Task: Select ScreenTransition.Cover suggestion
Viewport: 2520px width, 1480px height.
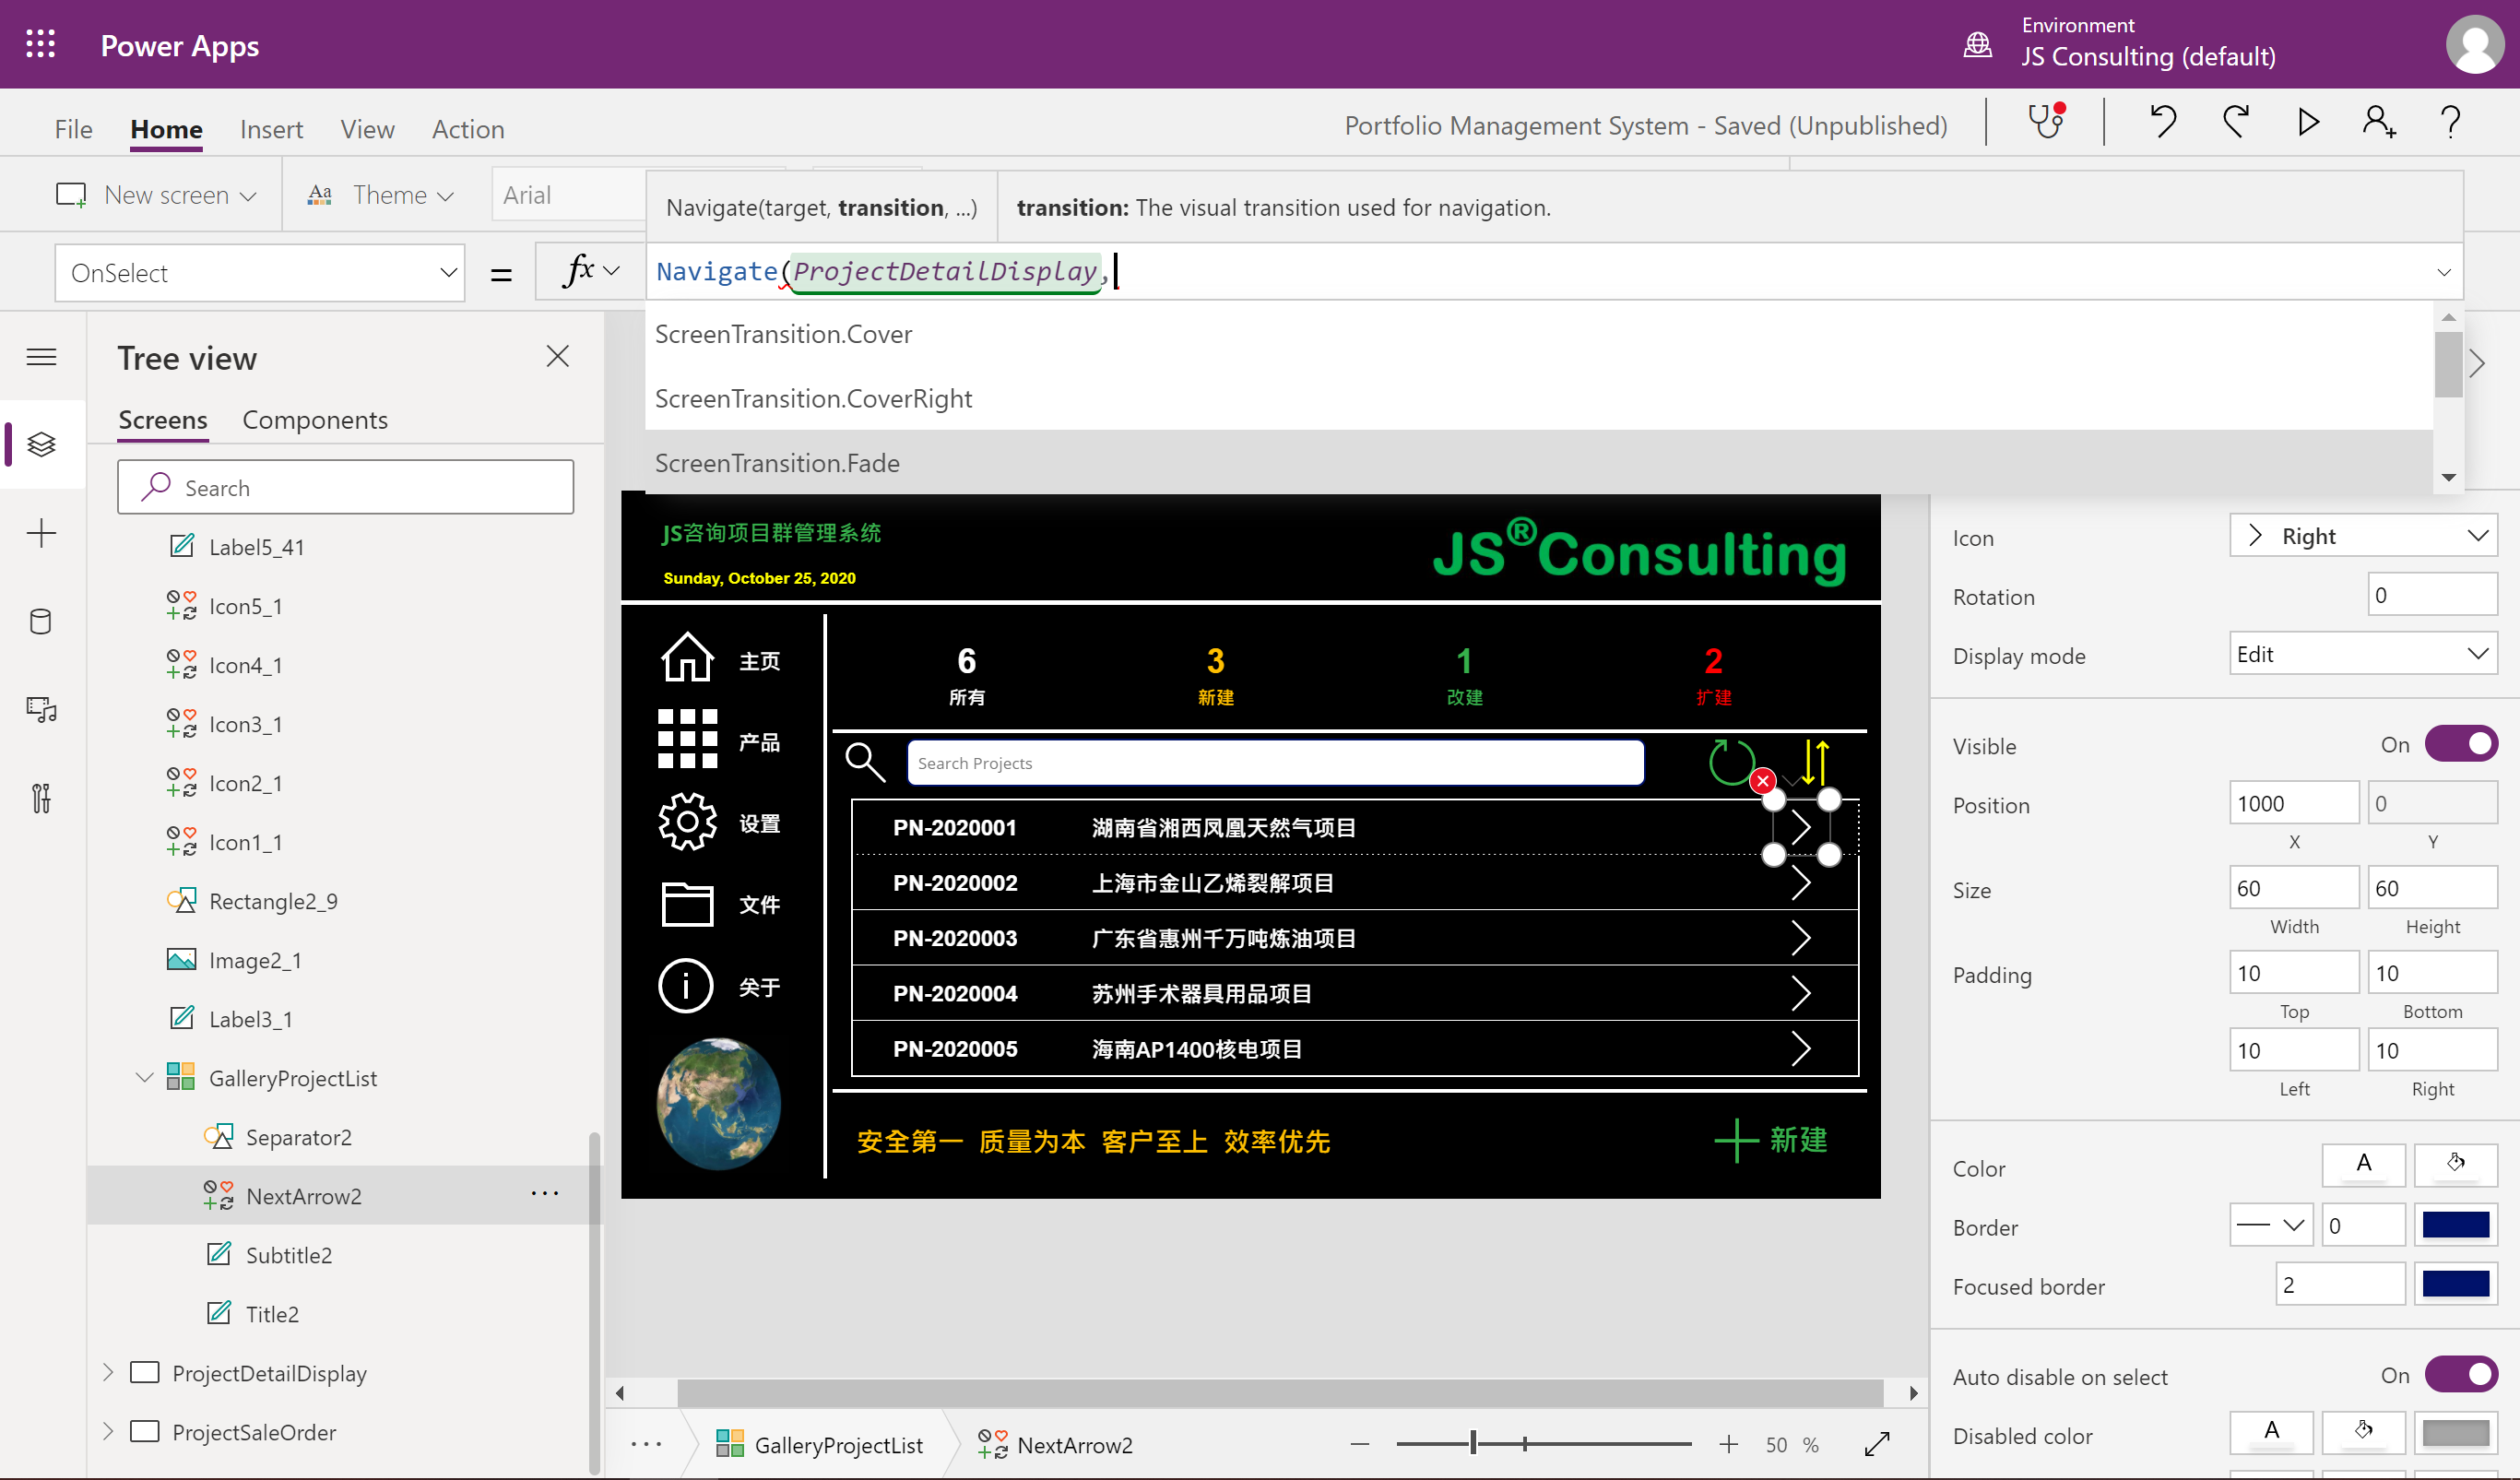Action: [1539, 334]
